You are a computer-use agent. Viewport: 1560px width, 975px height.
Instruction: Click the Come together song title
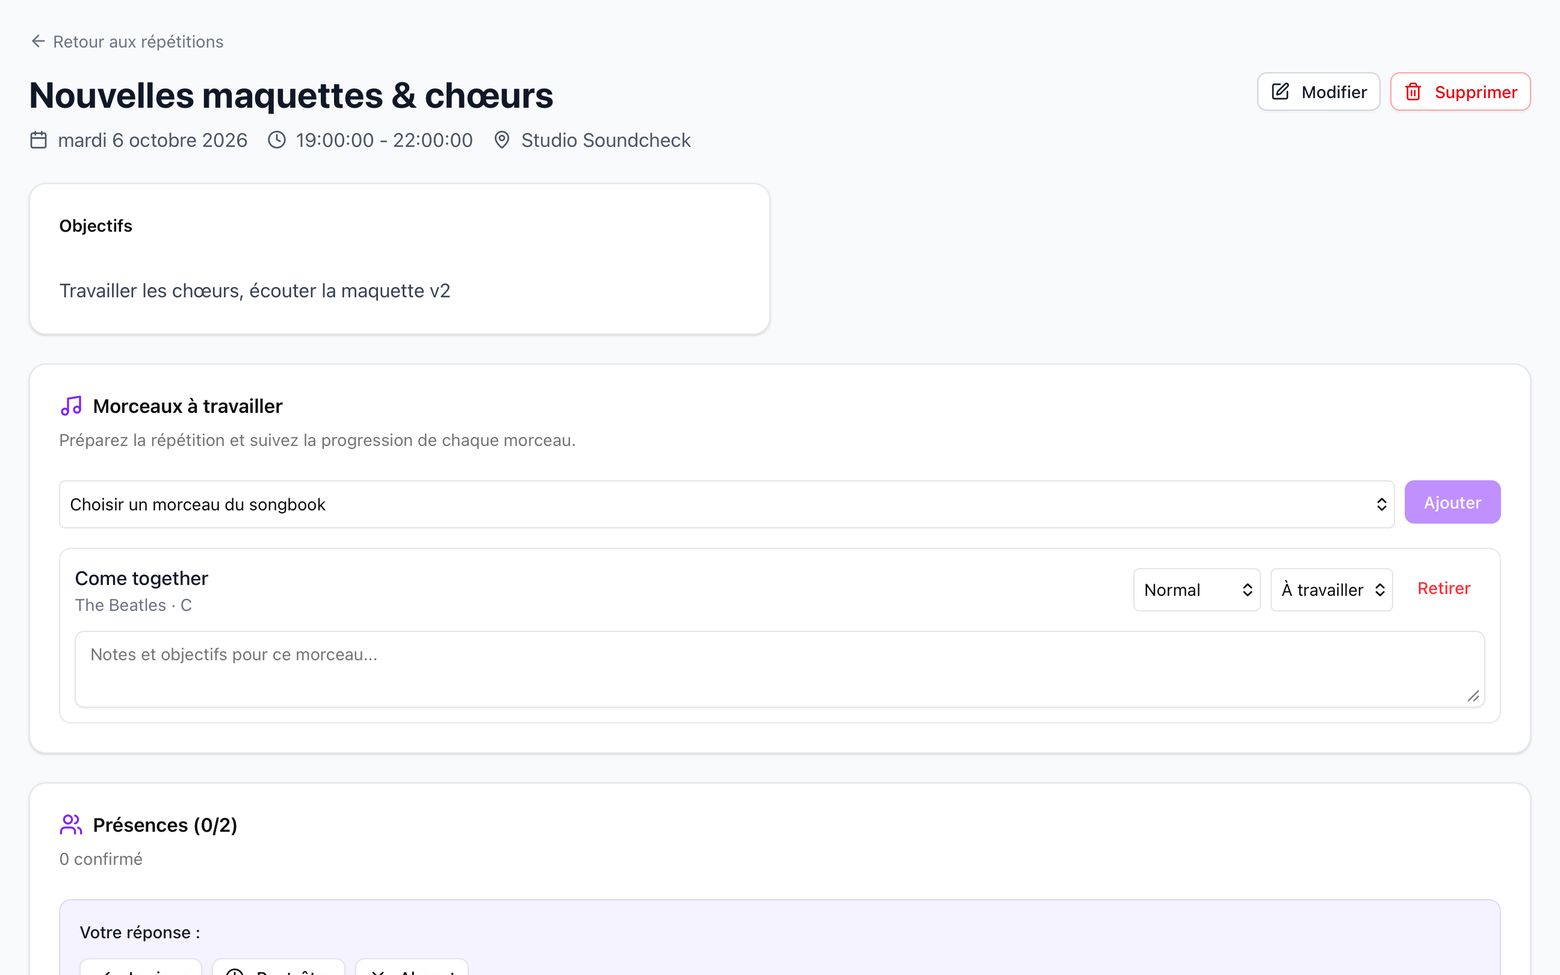pos(142,578)
